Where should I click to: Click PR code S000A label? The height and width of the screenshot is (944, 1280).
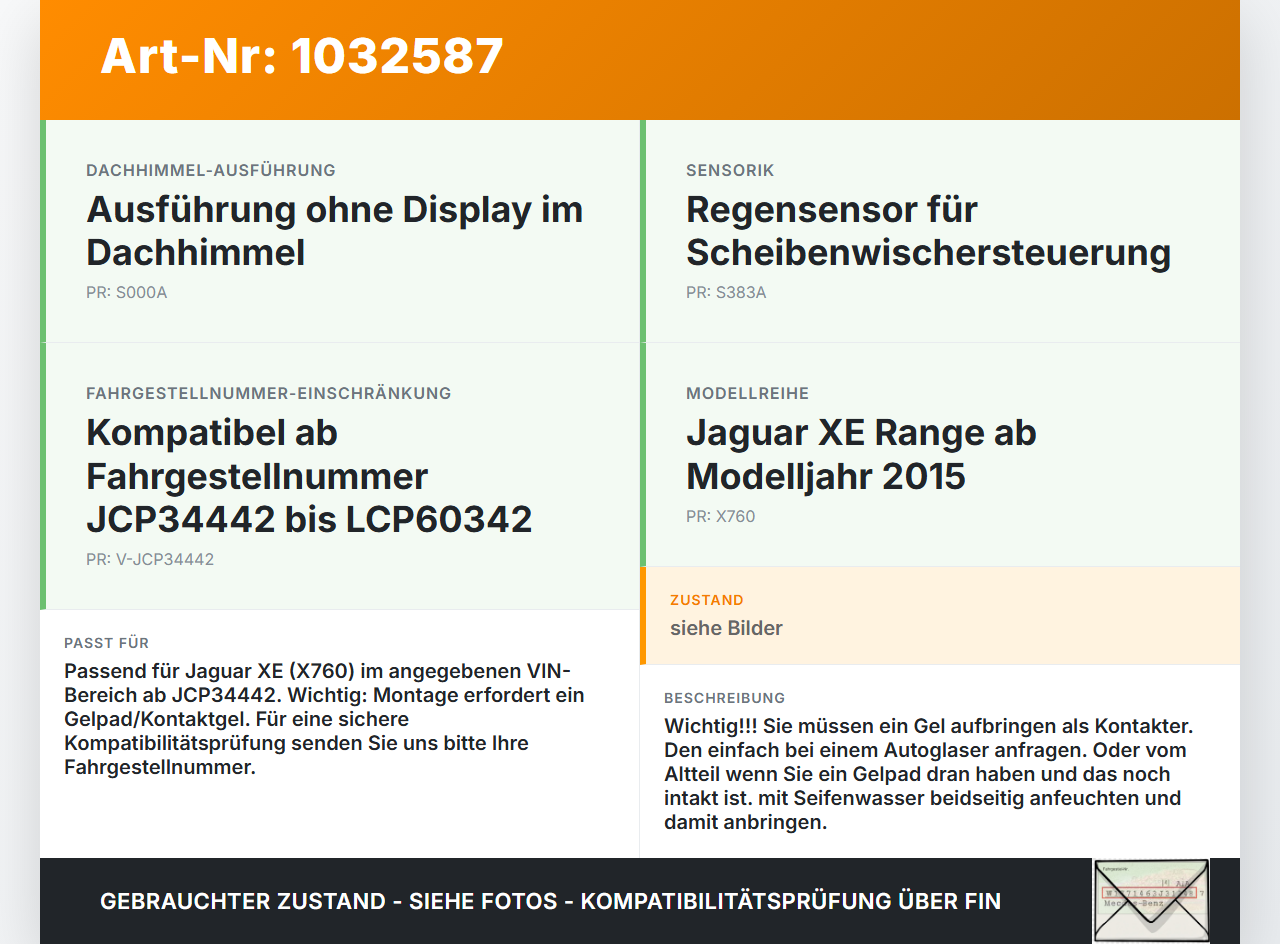127,293
